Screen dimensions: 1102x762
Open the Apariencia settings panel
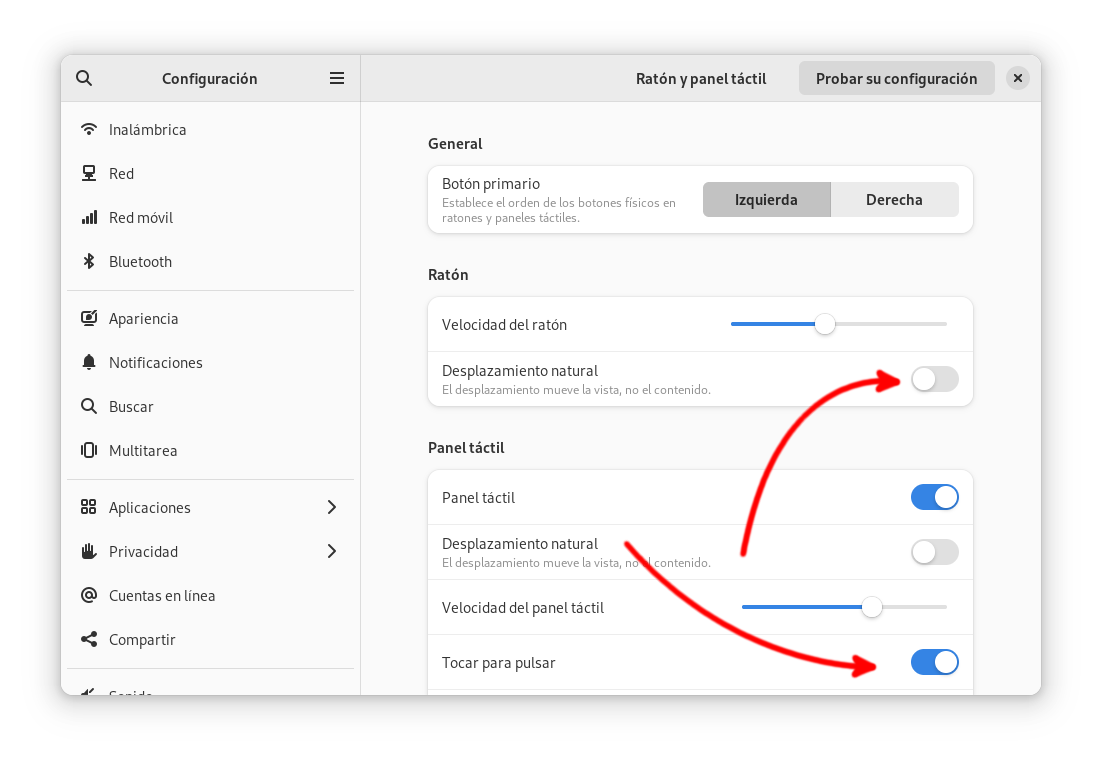(x=143, y=319)
